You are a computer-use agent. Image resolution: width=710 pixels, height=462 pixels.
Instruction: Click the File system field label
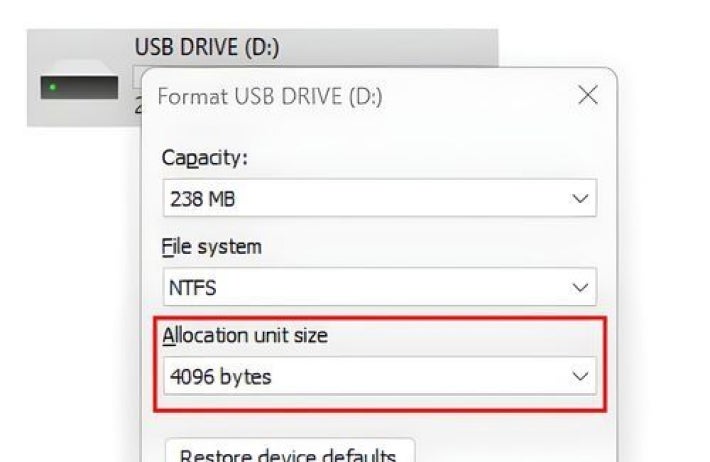click(x=211, y=246)
